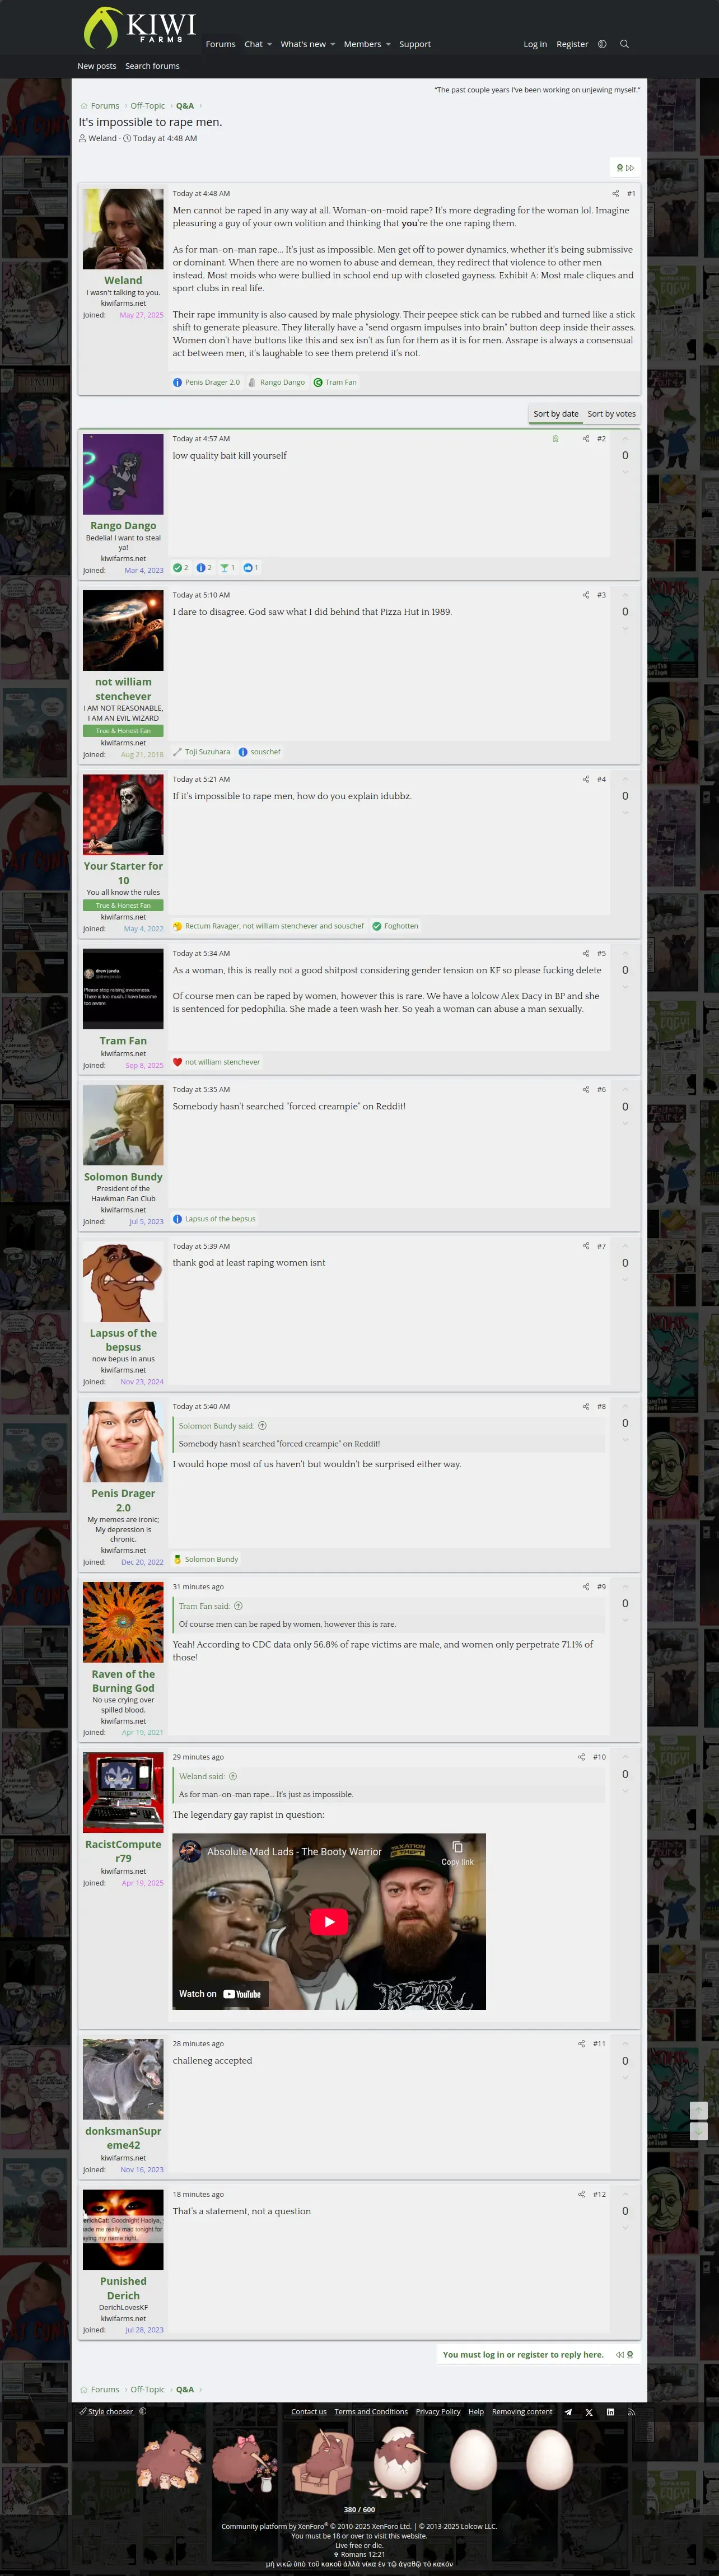Downvote post #4 with the down arrow
719x2576 pixels.
(x=625, y=812)
